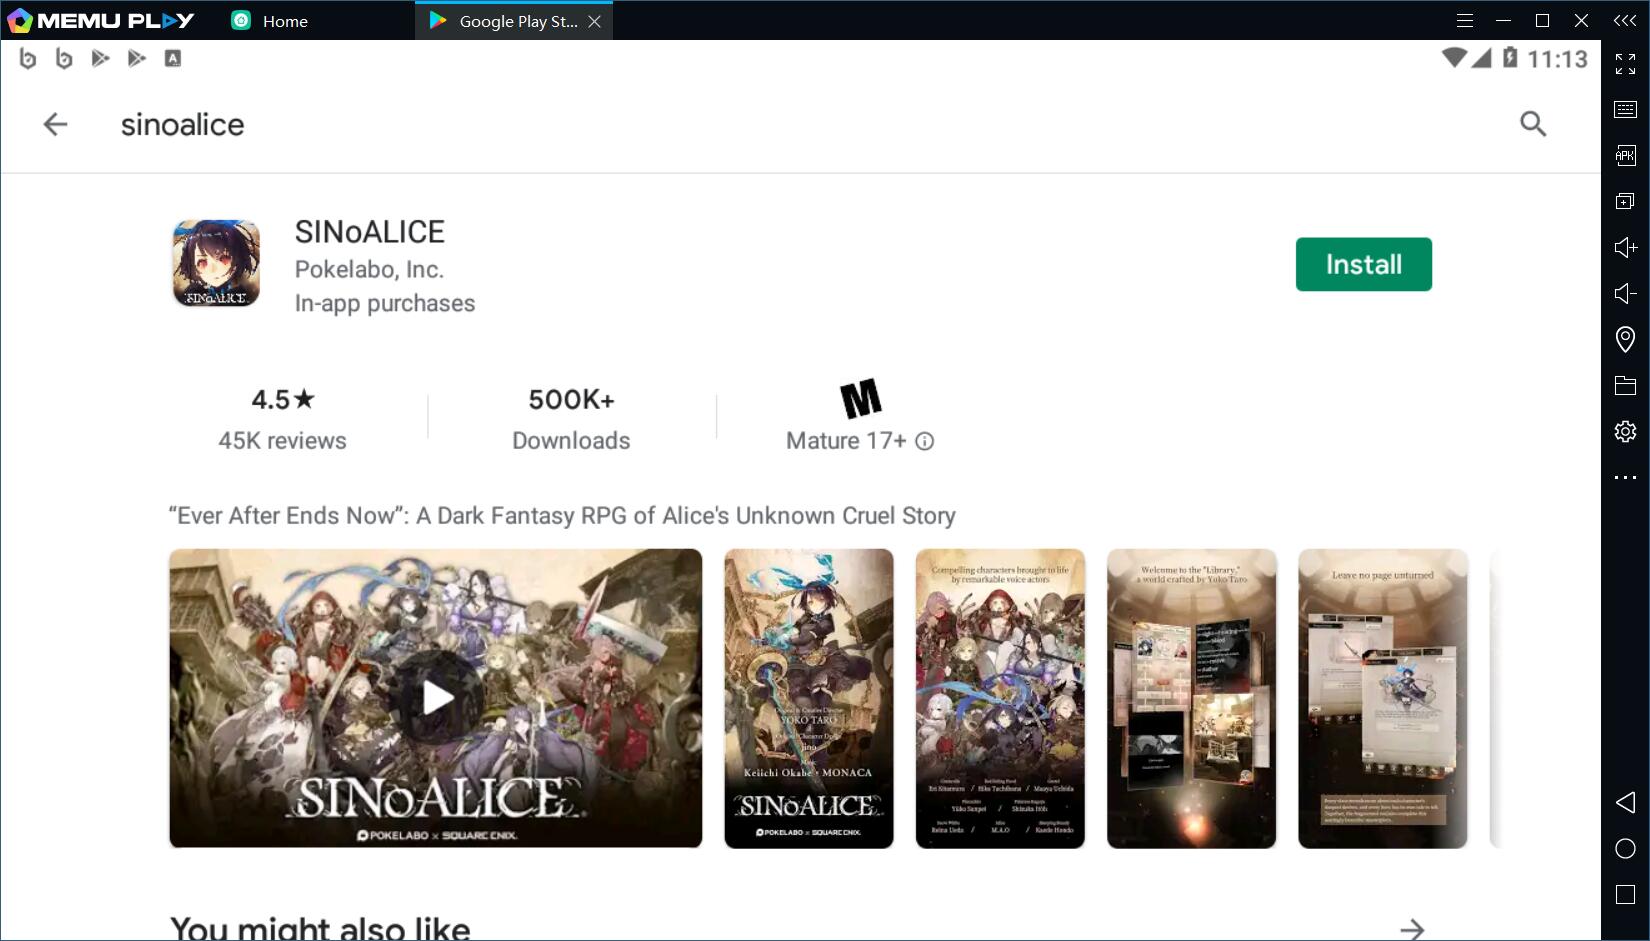This screenshot has width=1650, height=941.
Task: Open the Mature 17+ info icon
Action: click(925, 441)
